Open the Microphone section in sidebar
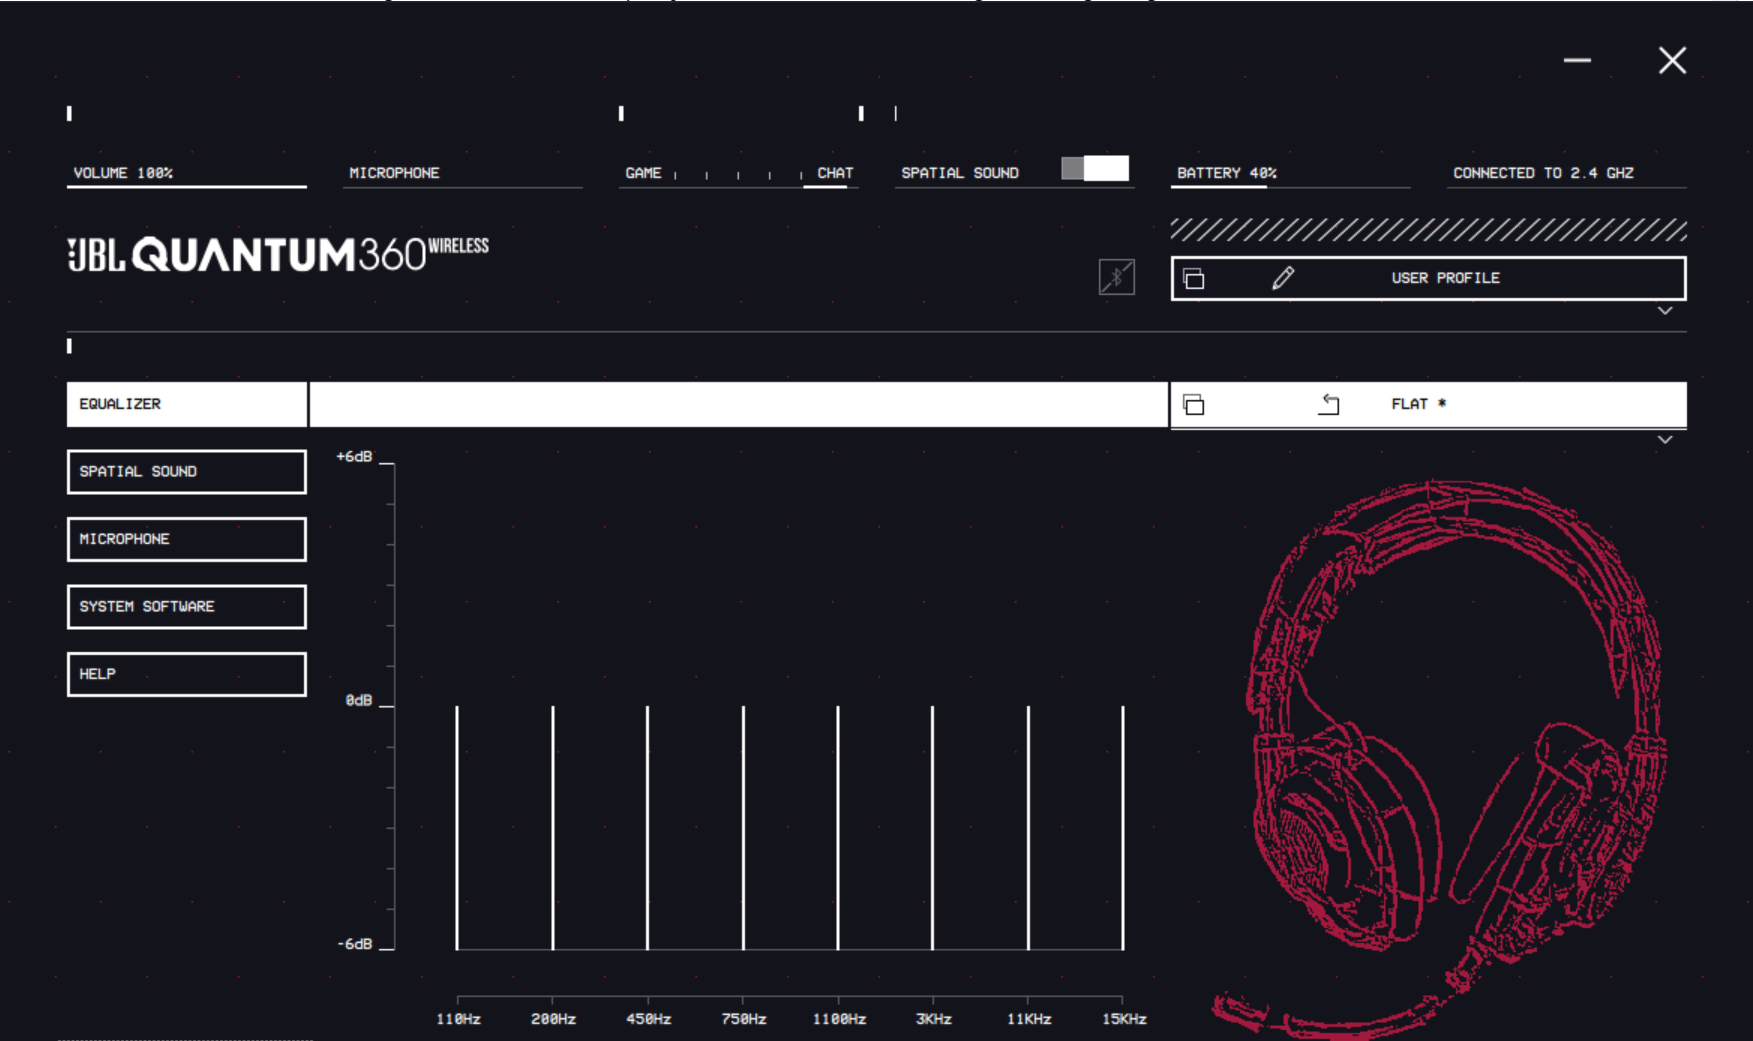The width and height of the screenshot is (1753, 1041). (x=187, y=539)
